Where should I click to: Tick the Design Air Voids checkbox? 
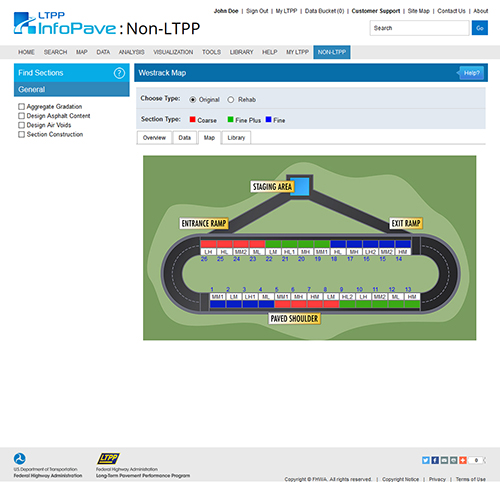[21, 125]
